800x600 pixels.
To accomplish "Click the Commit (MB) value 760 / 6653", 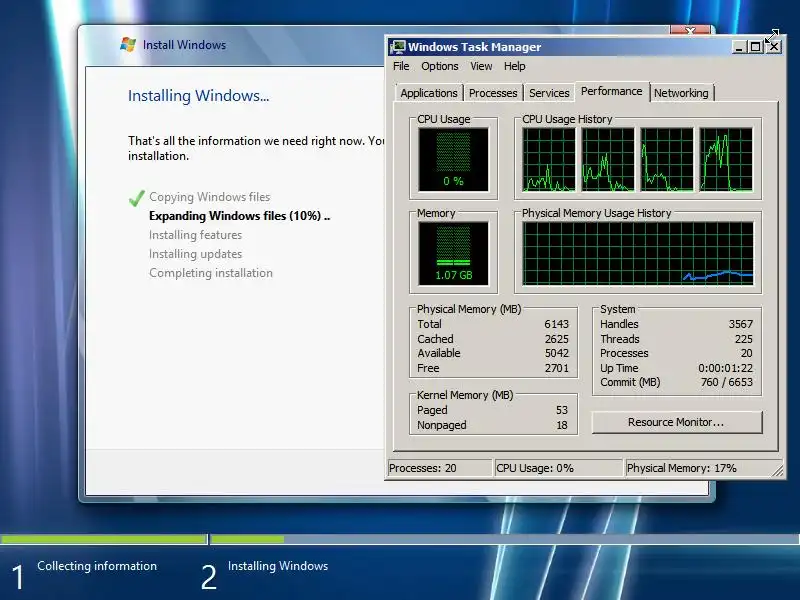I will (x=727, y=382).
